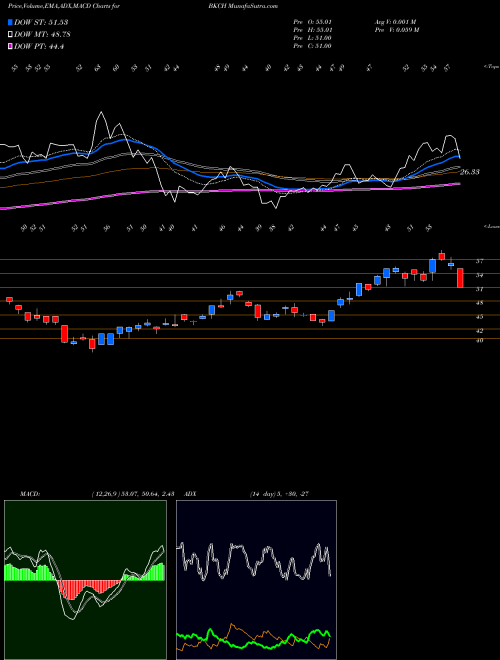The height and width of the screenshot is (660, 500).
Task: Click inside the dark blue ADX chart
Action: [x=256, y=580]
